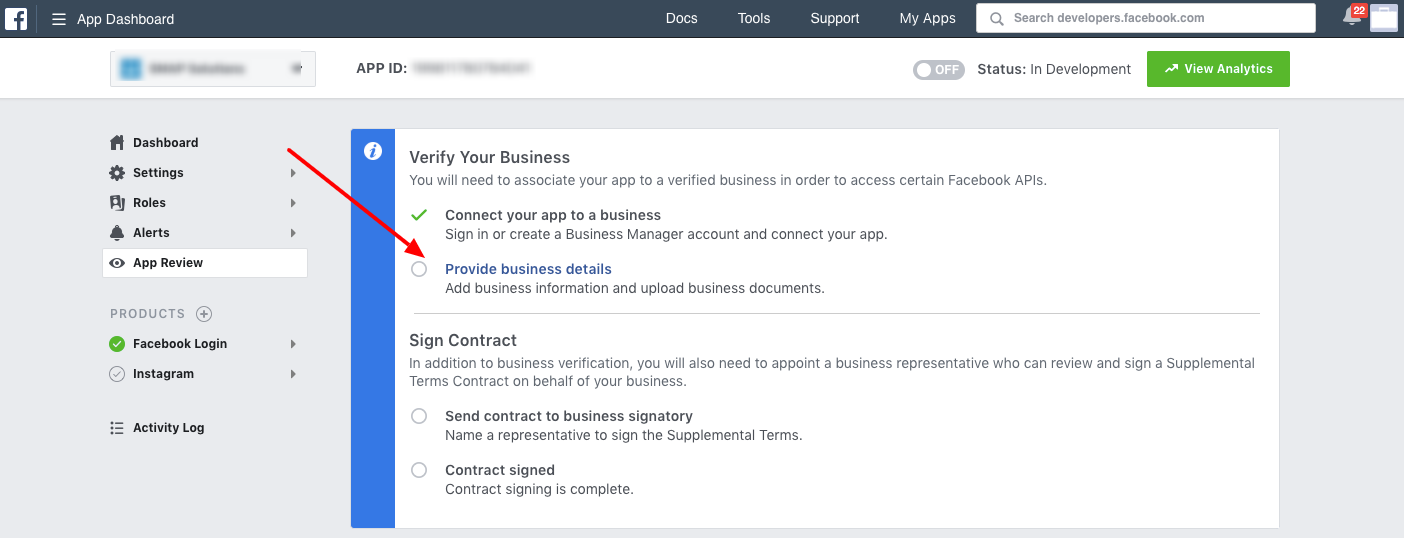Click the Contract signed heading text

click(x=500, y=470)
